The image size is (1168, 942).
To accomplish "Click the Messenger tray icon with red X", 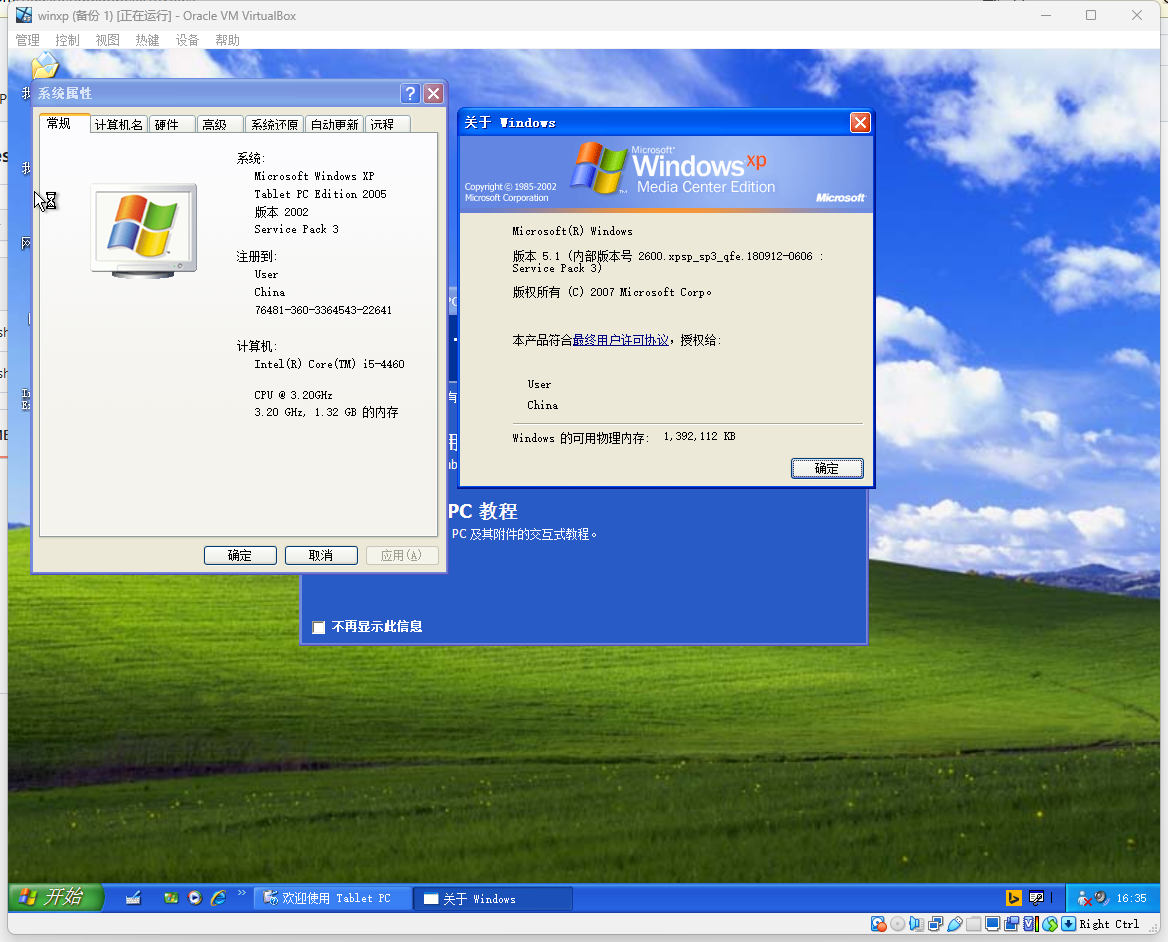I will (1085, 899).
